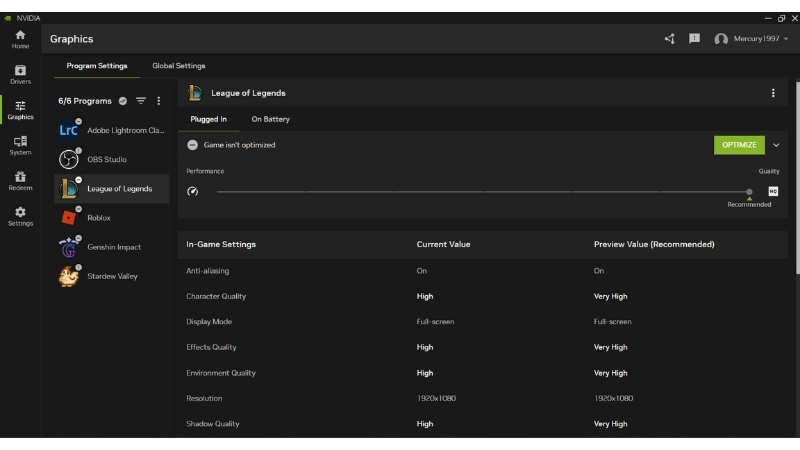Screen dimensions: 800x450
Task: Open the programs list three-dot menu
Action: pyautogui.click(x=158, y=101)
